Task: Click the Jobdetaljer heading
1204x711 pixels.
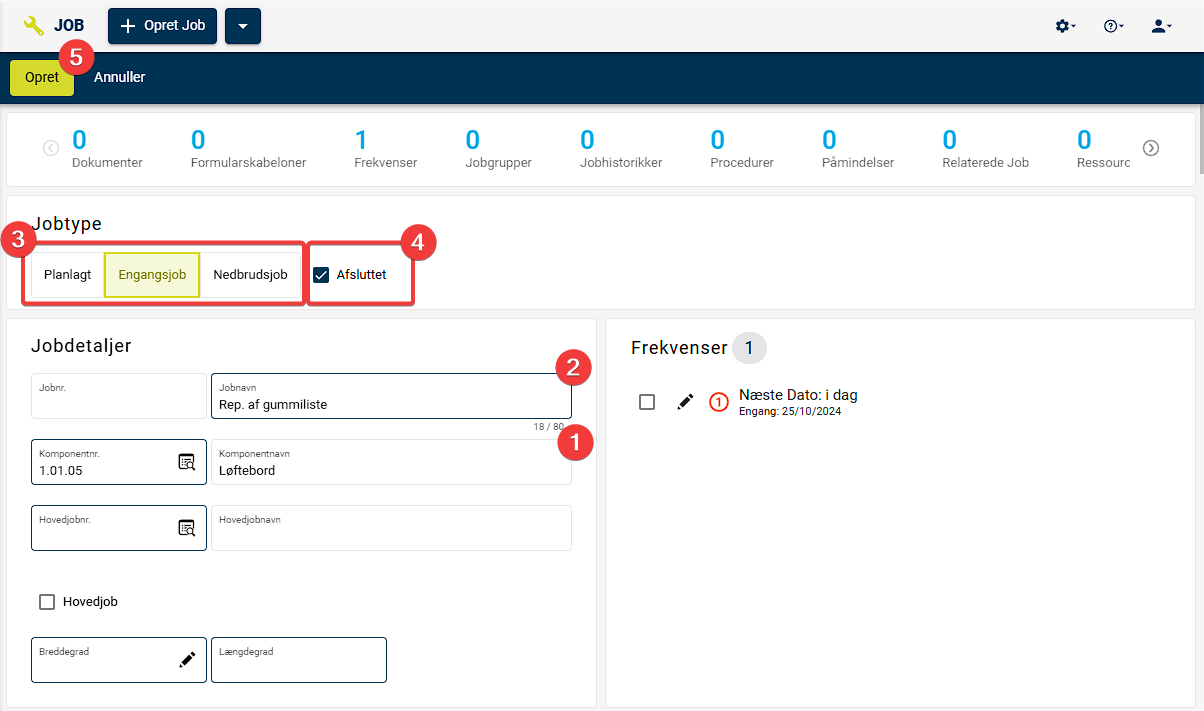Action: click(81, 346)
